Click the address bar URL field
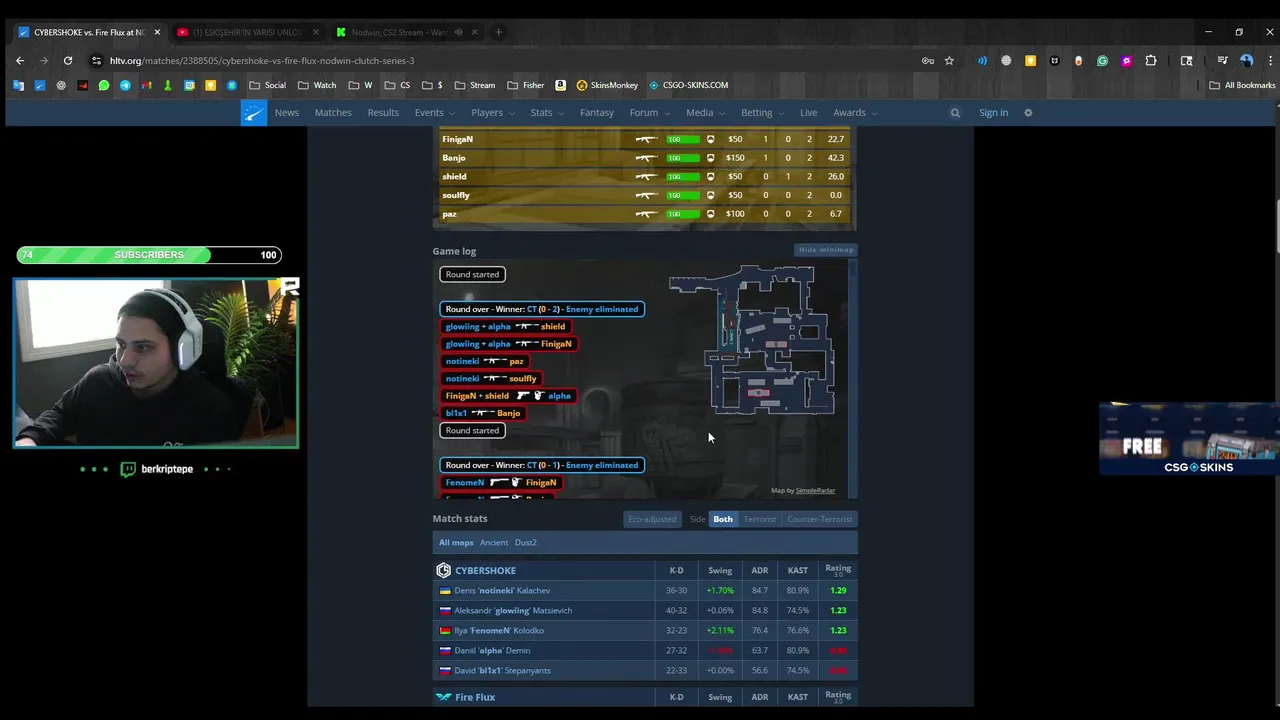The width and height of the screenshot is (1280, 720). coord(510,61)
